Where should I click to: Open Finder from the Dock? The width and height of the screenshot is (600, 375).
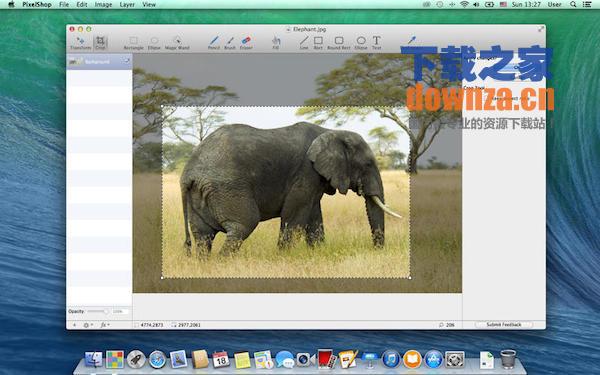[x=94, y=359]
